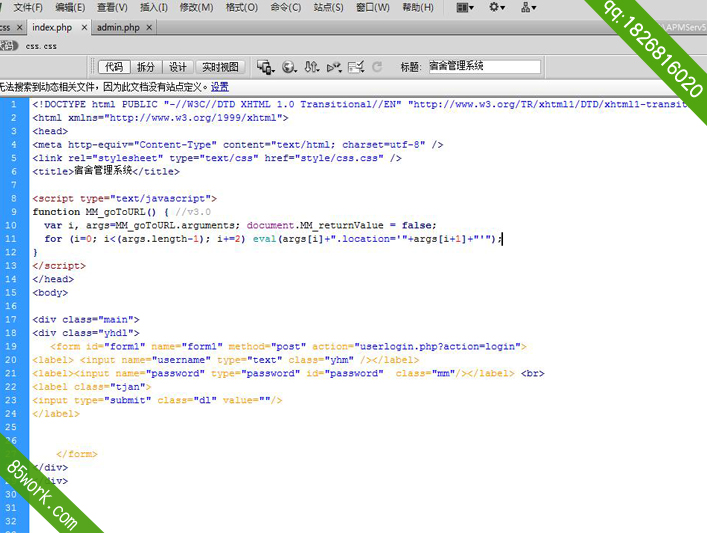Open the 帮助(H) menu
The width and height of the screenshot is (707, 533).
[x=418, y=8]
